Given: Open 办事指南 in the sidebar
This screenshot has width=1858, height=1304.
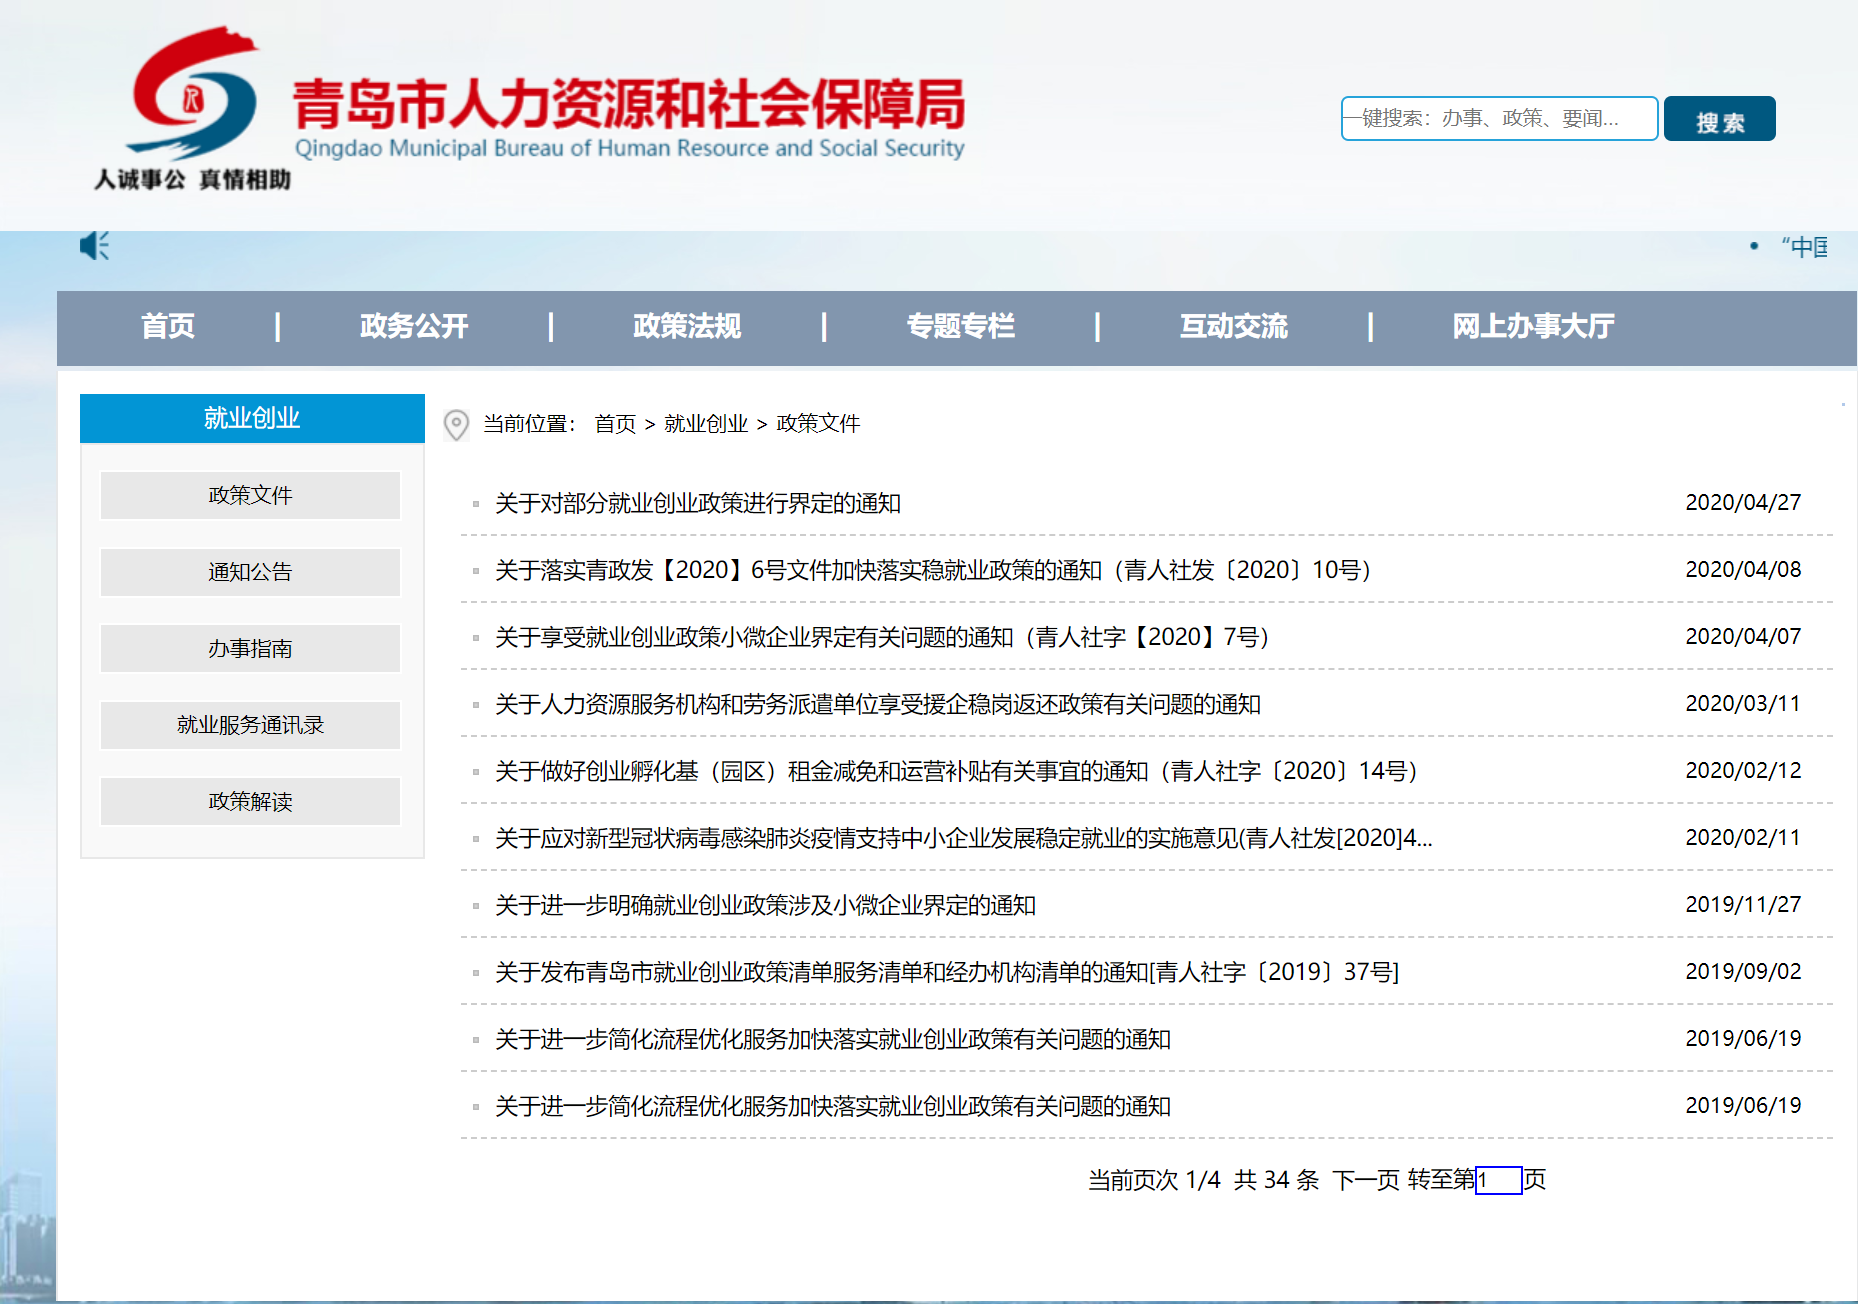Looking at the screenshot, I should [x=250, y=649].
